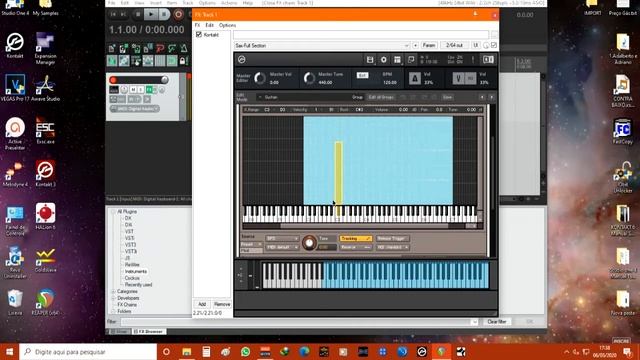Open Track 1 FX button

[x=149, y=89]
